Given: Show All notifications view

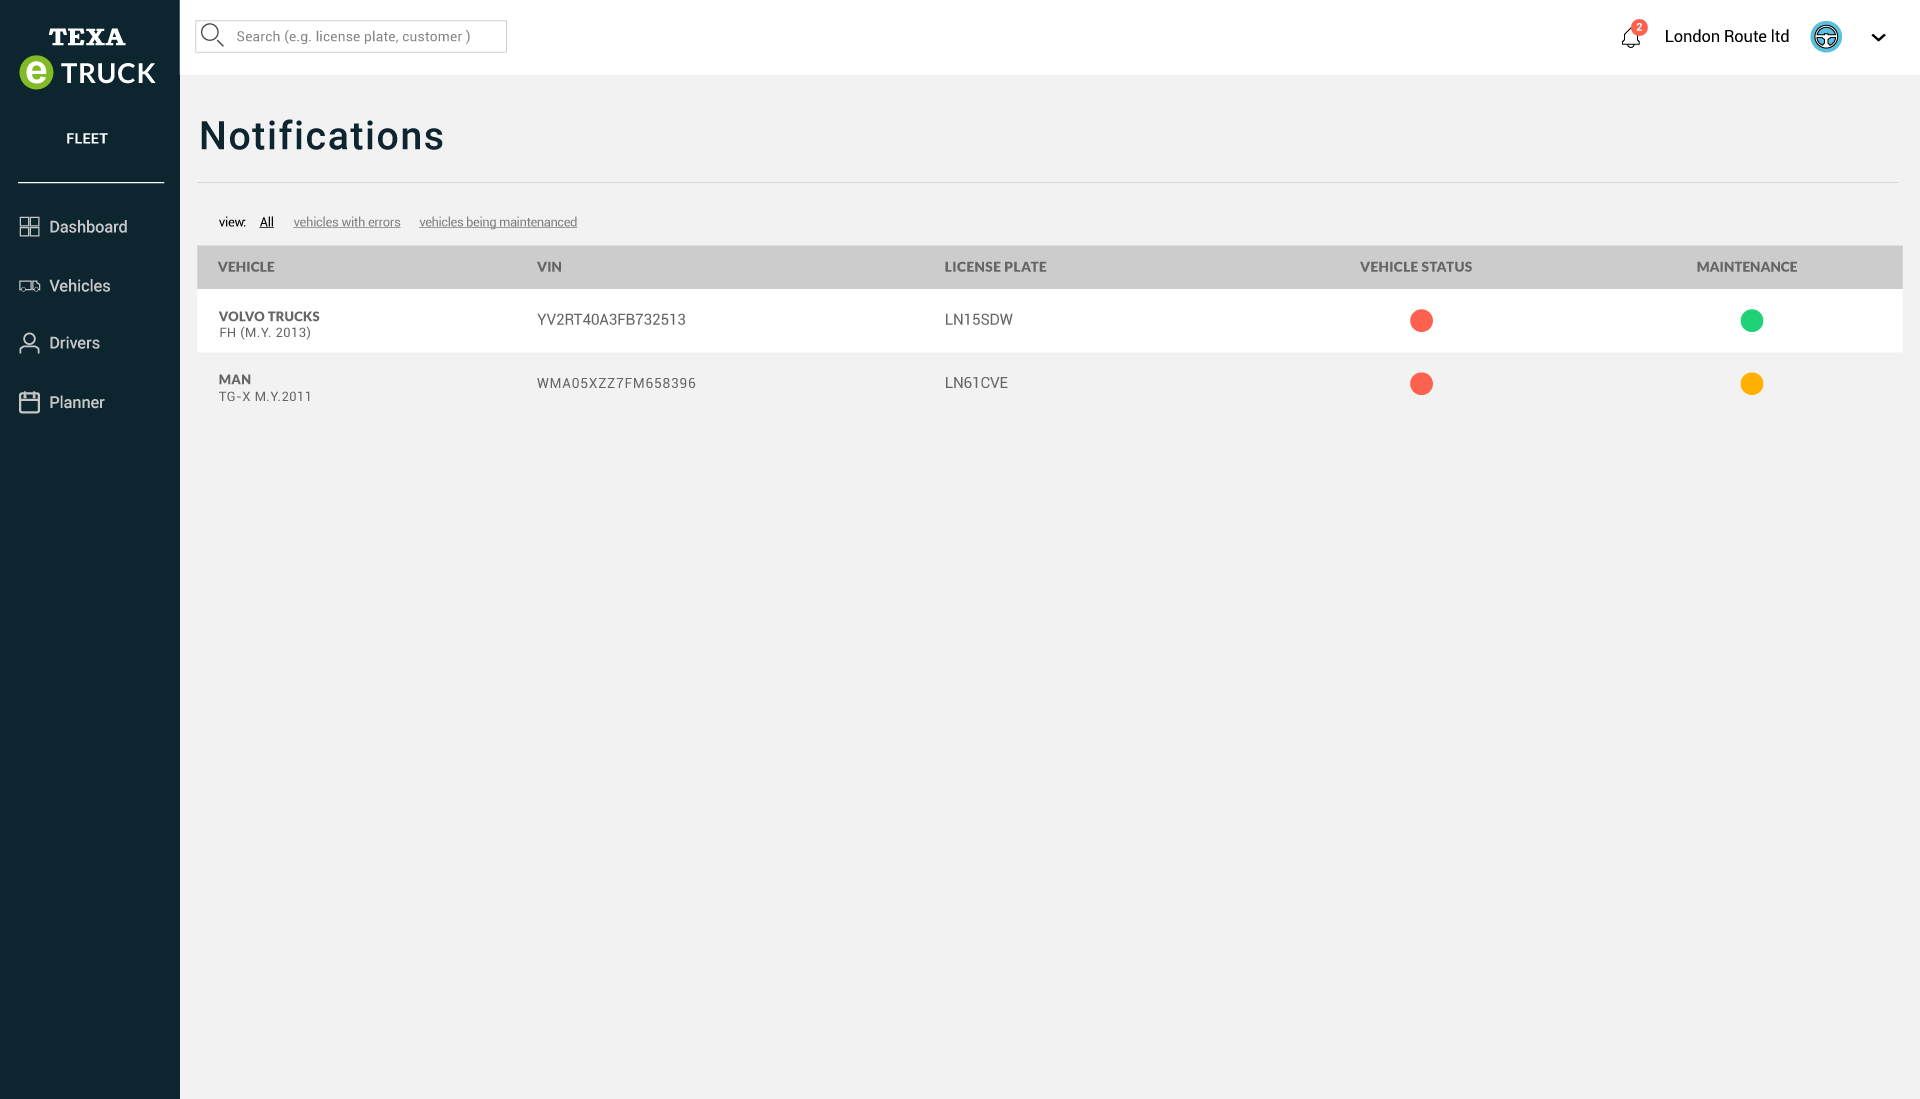Looking at the screenshot, I should (x=267, y=222).
